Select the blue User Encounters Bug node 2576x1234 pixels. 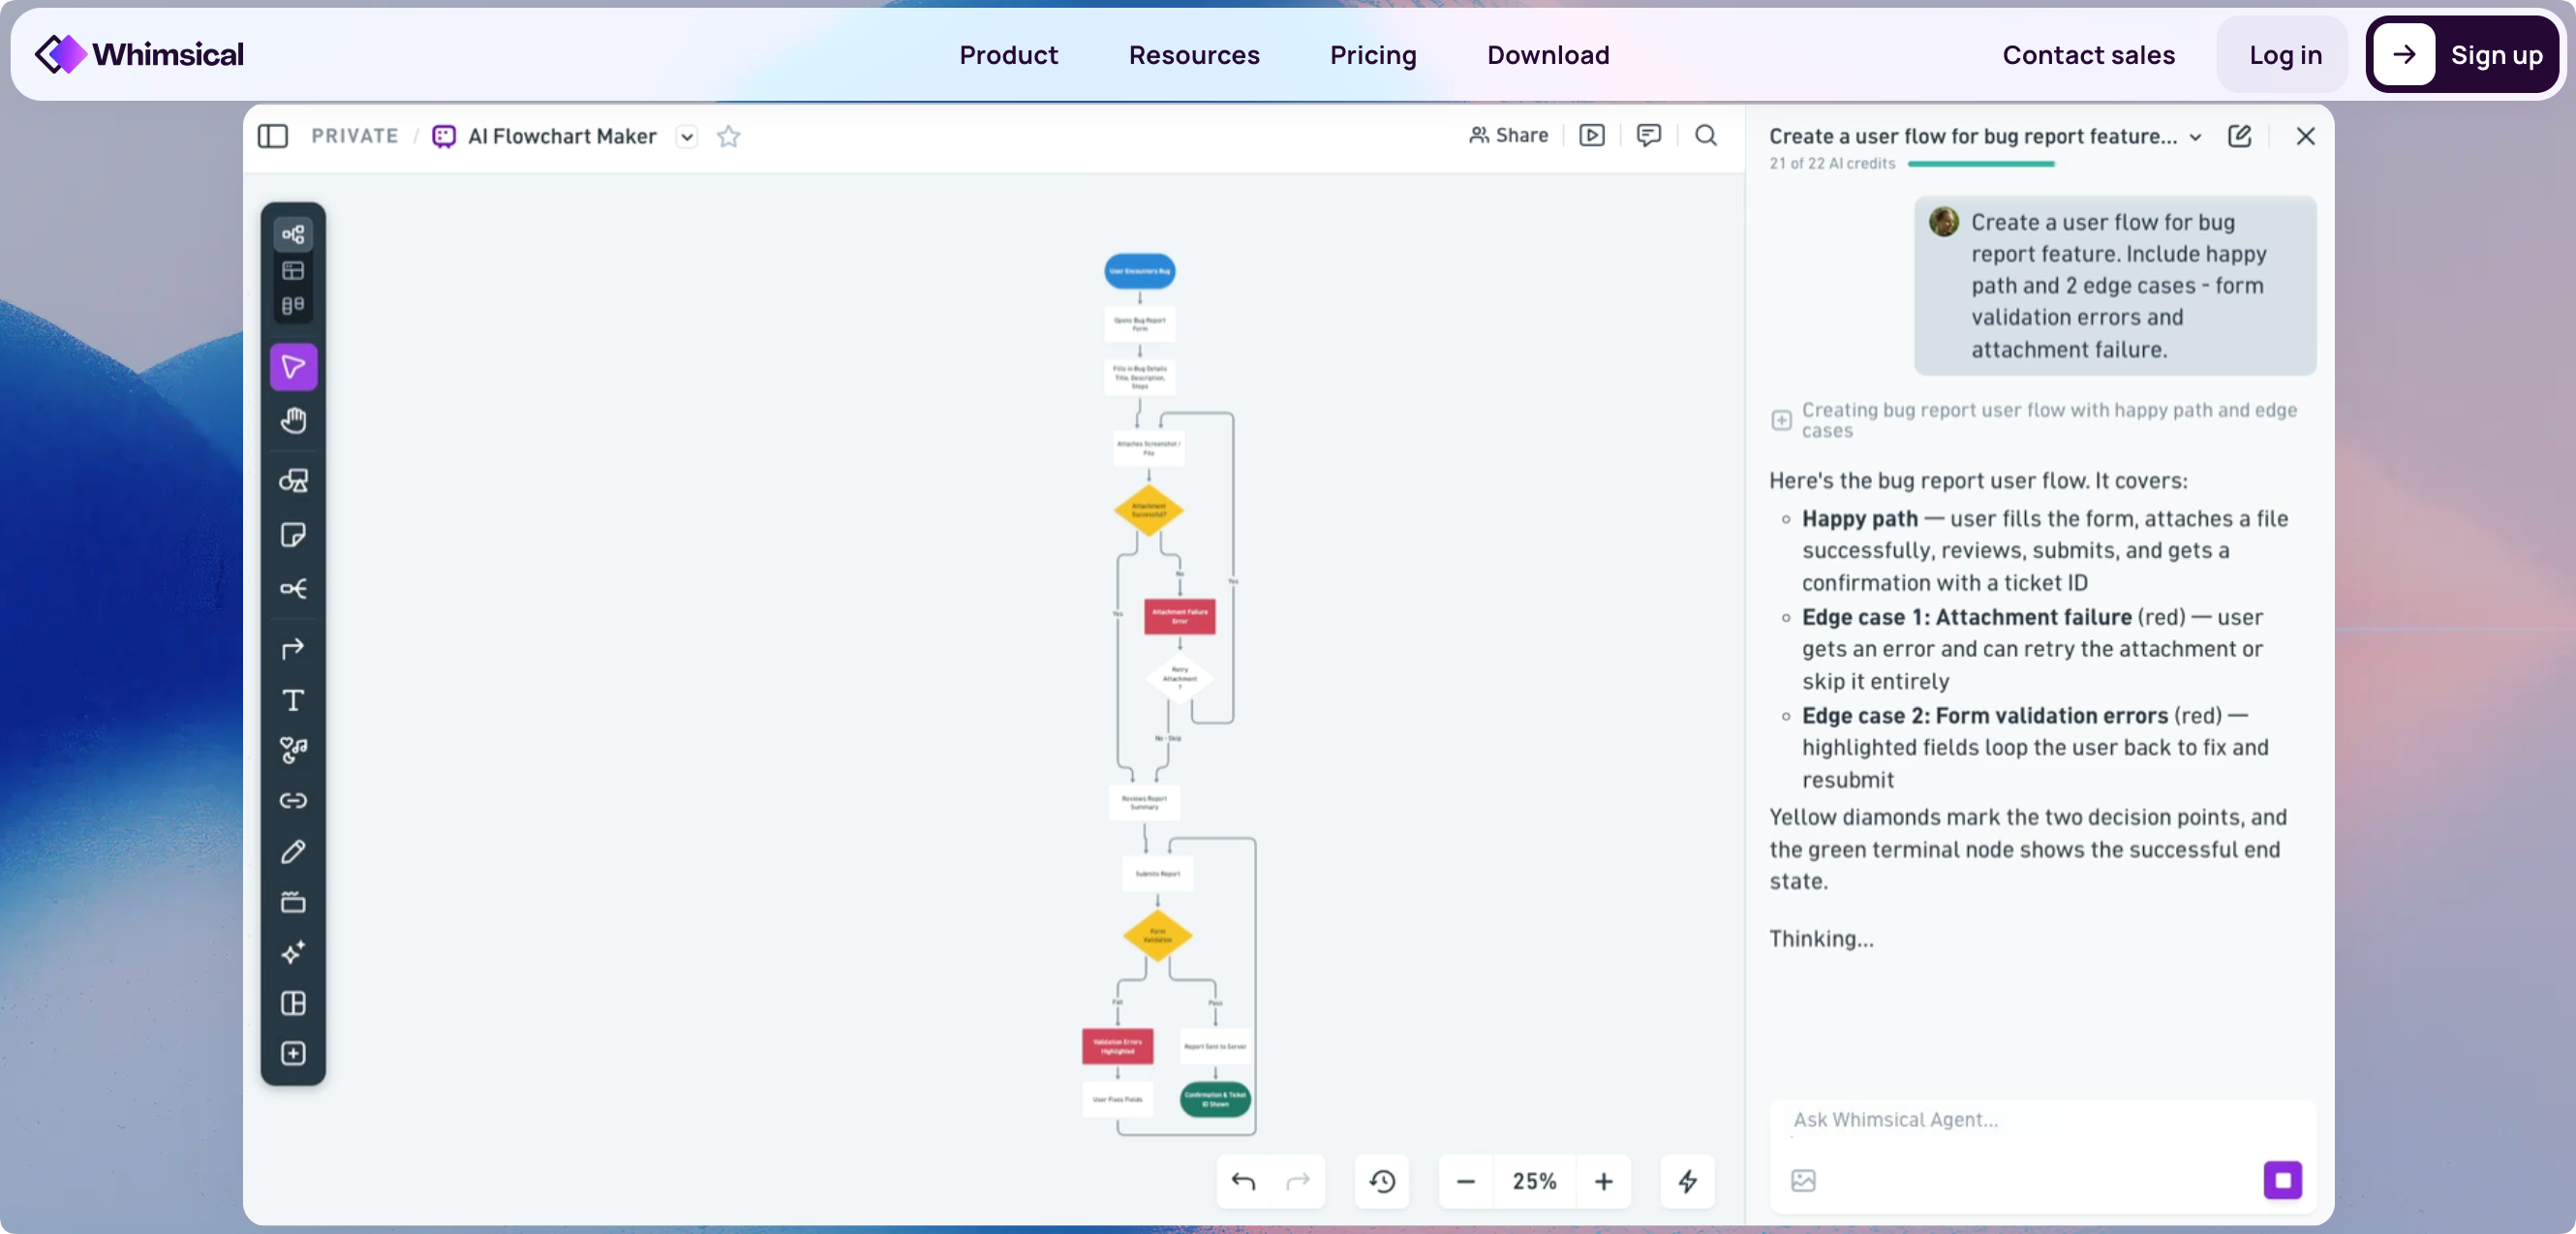(1140, 271)
